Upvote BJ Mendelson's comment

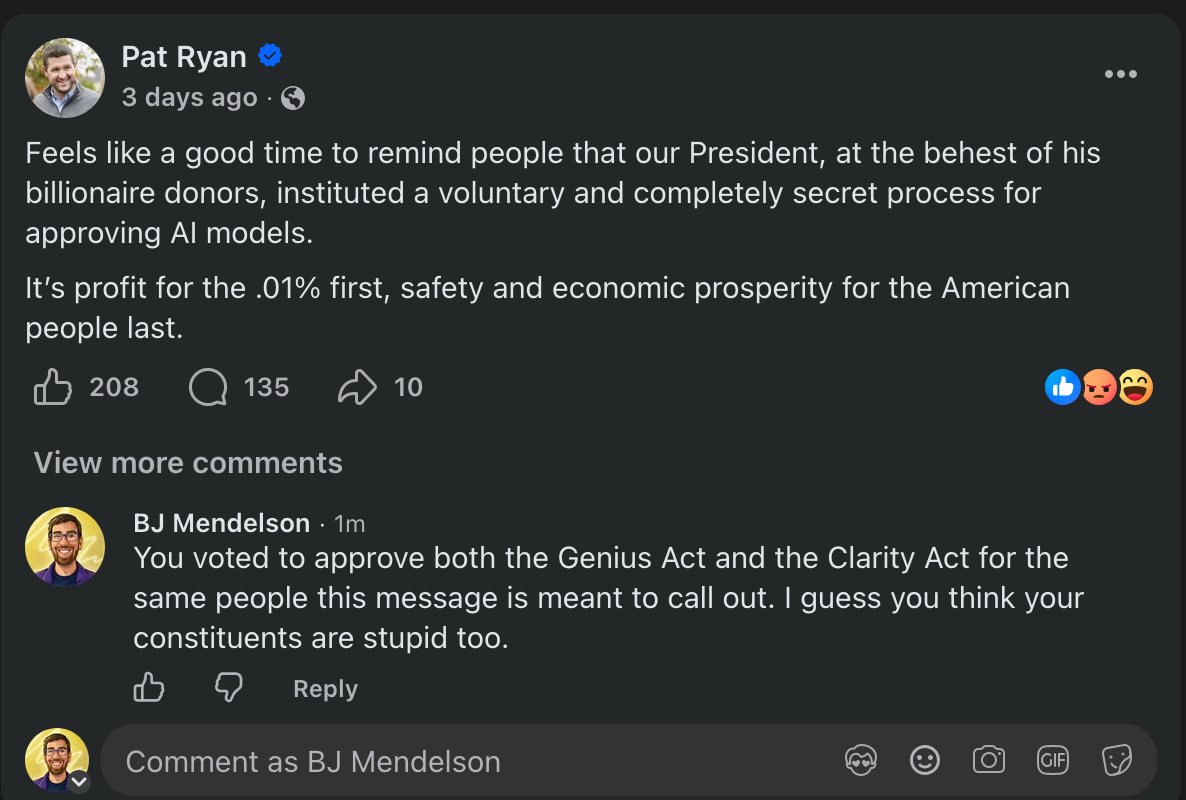pyautogui.click(x=149, y=687)
